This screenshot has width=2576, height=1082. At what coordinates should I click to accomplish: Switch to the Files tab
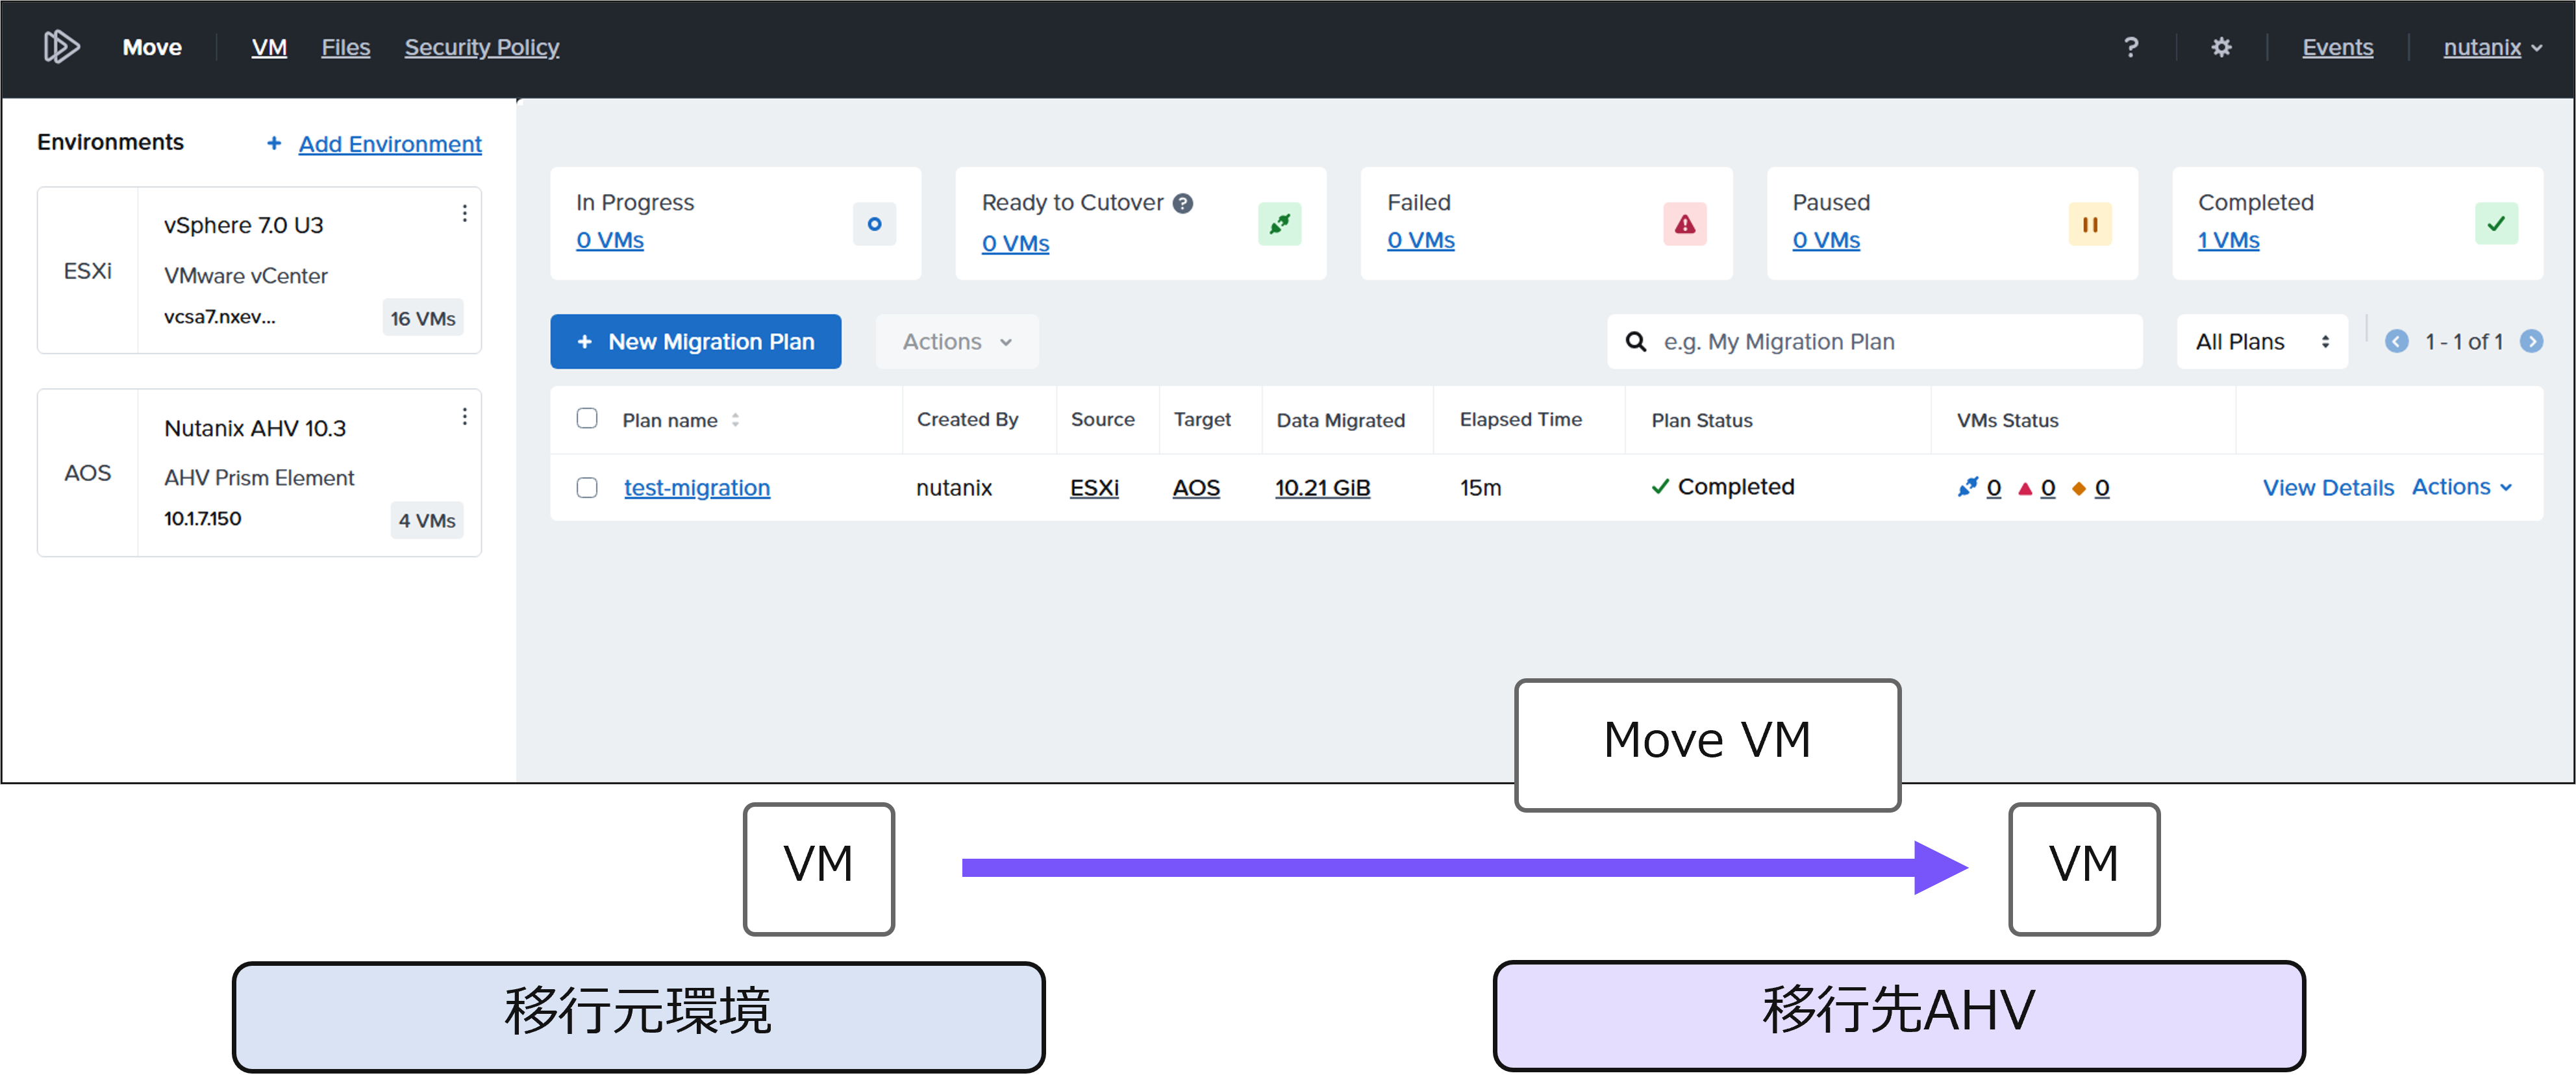[345, 47]
